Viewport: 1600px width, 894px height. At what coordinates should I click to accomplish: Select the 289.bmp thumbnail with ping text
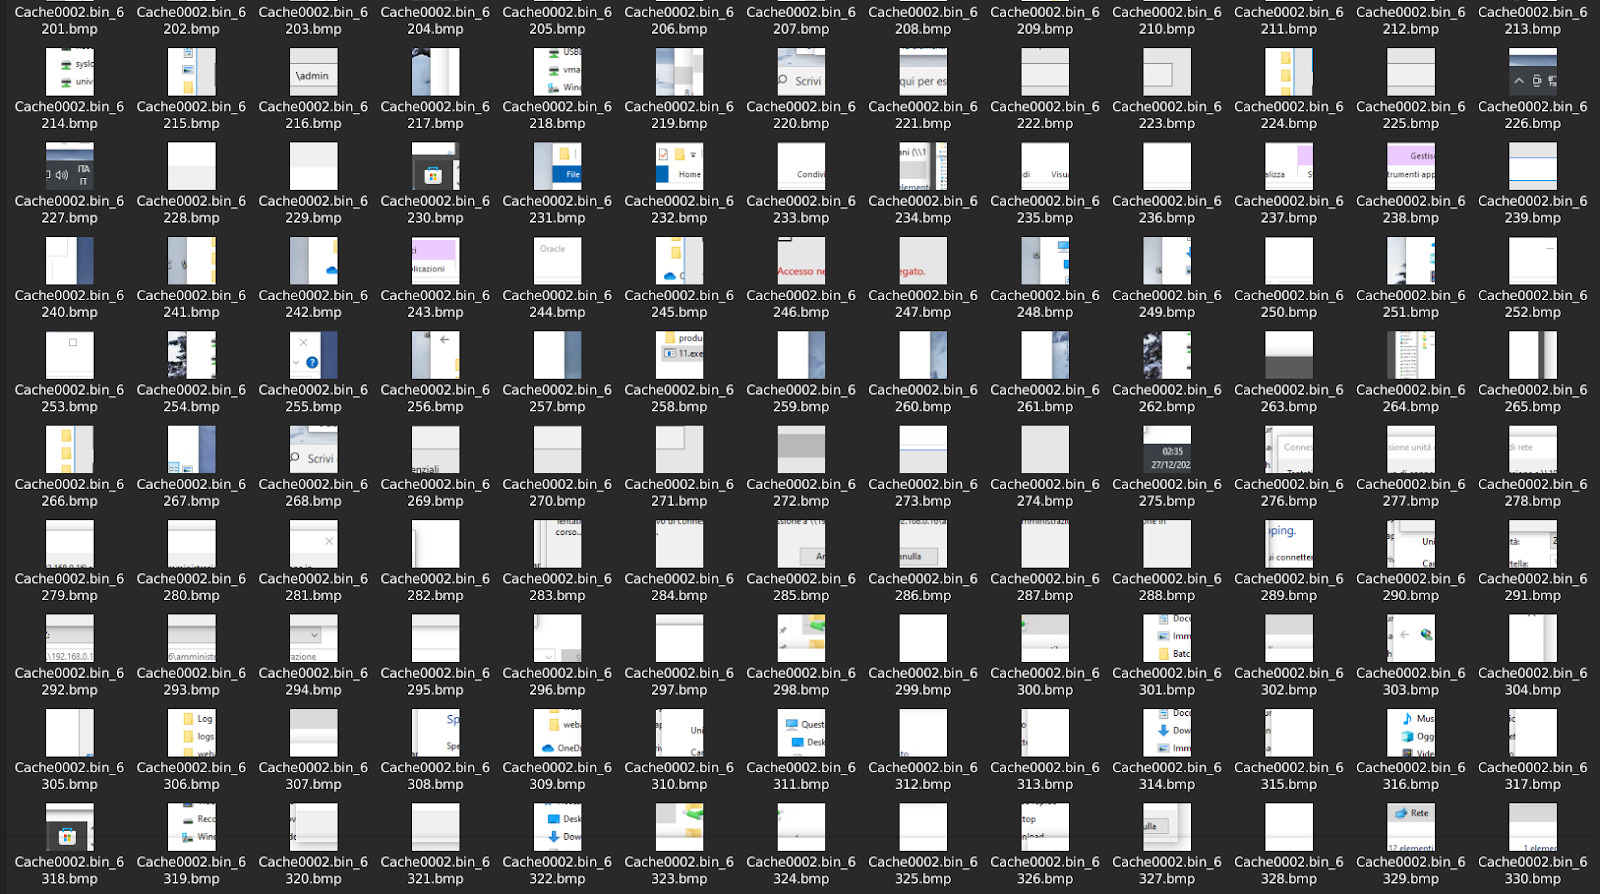(x=1288, y=544)
